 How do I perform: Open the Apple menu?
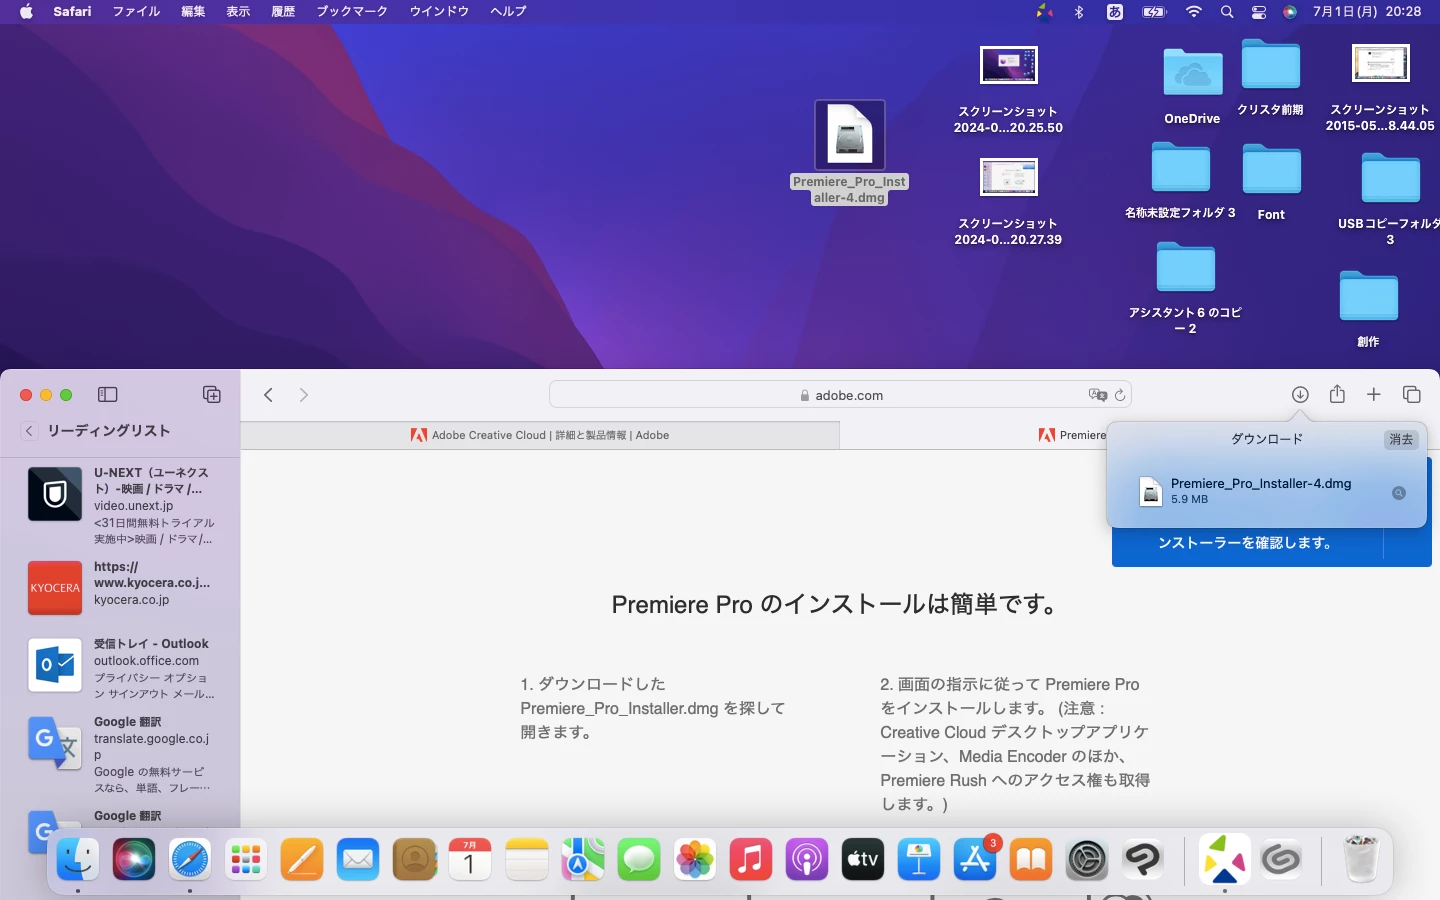(x=27, y=11)
